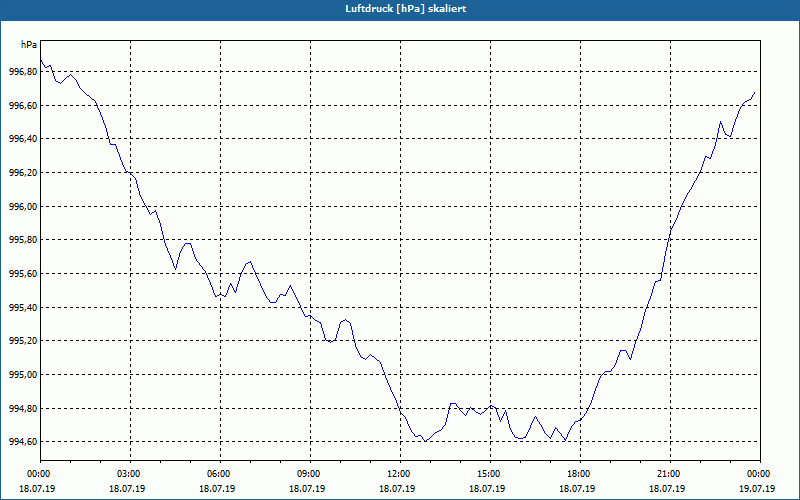Pick the 21:00 x-axis label
Viewport: 800px width, 500px height.
pos(667,474)
